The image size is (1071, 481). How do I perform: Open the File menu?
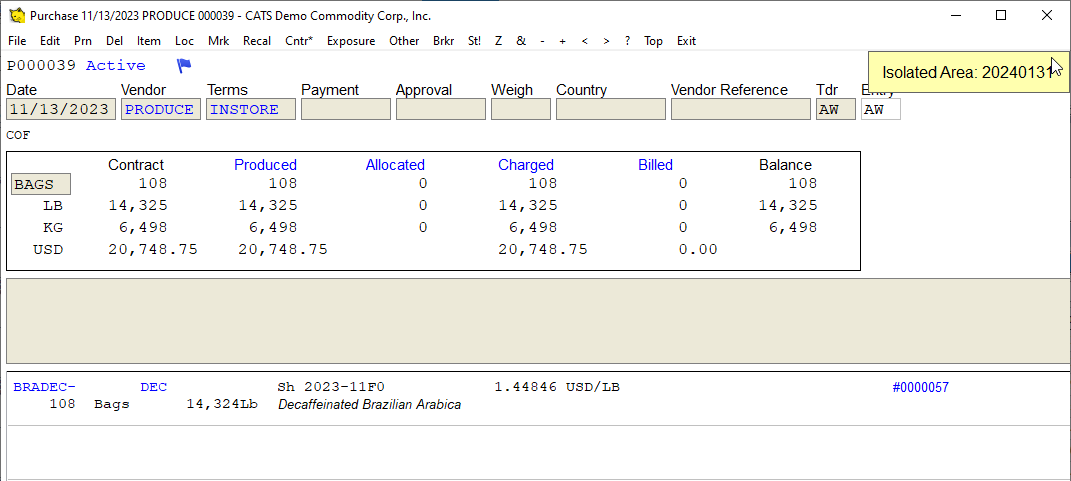click(17, 41)
